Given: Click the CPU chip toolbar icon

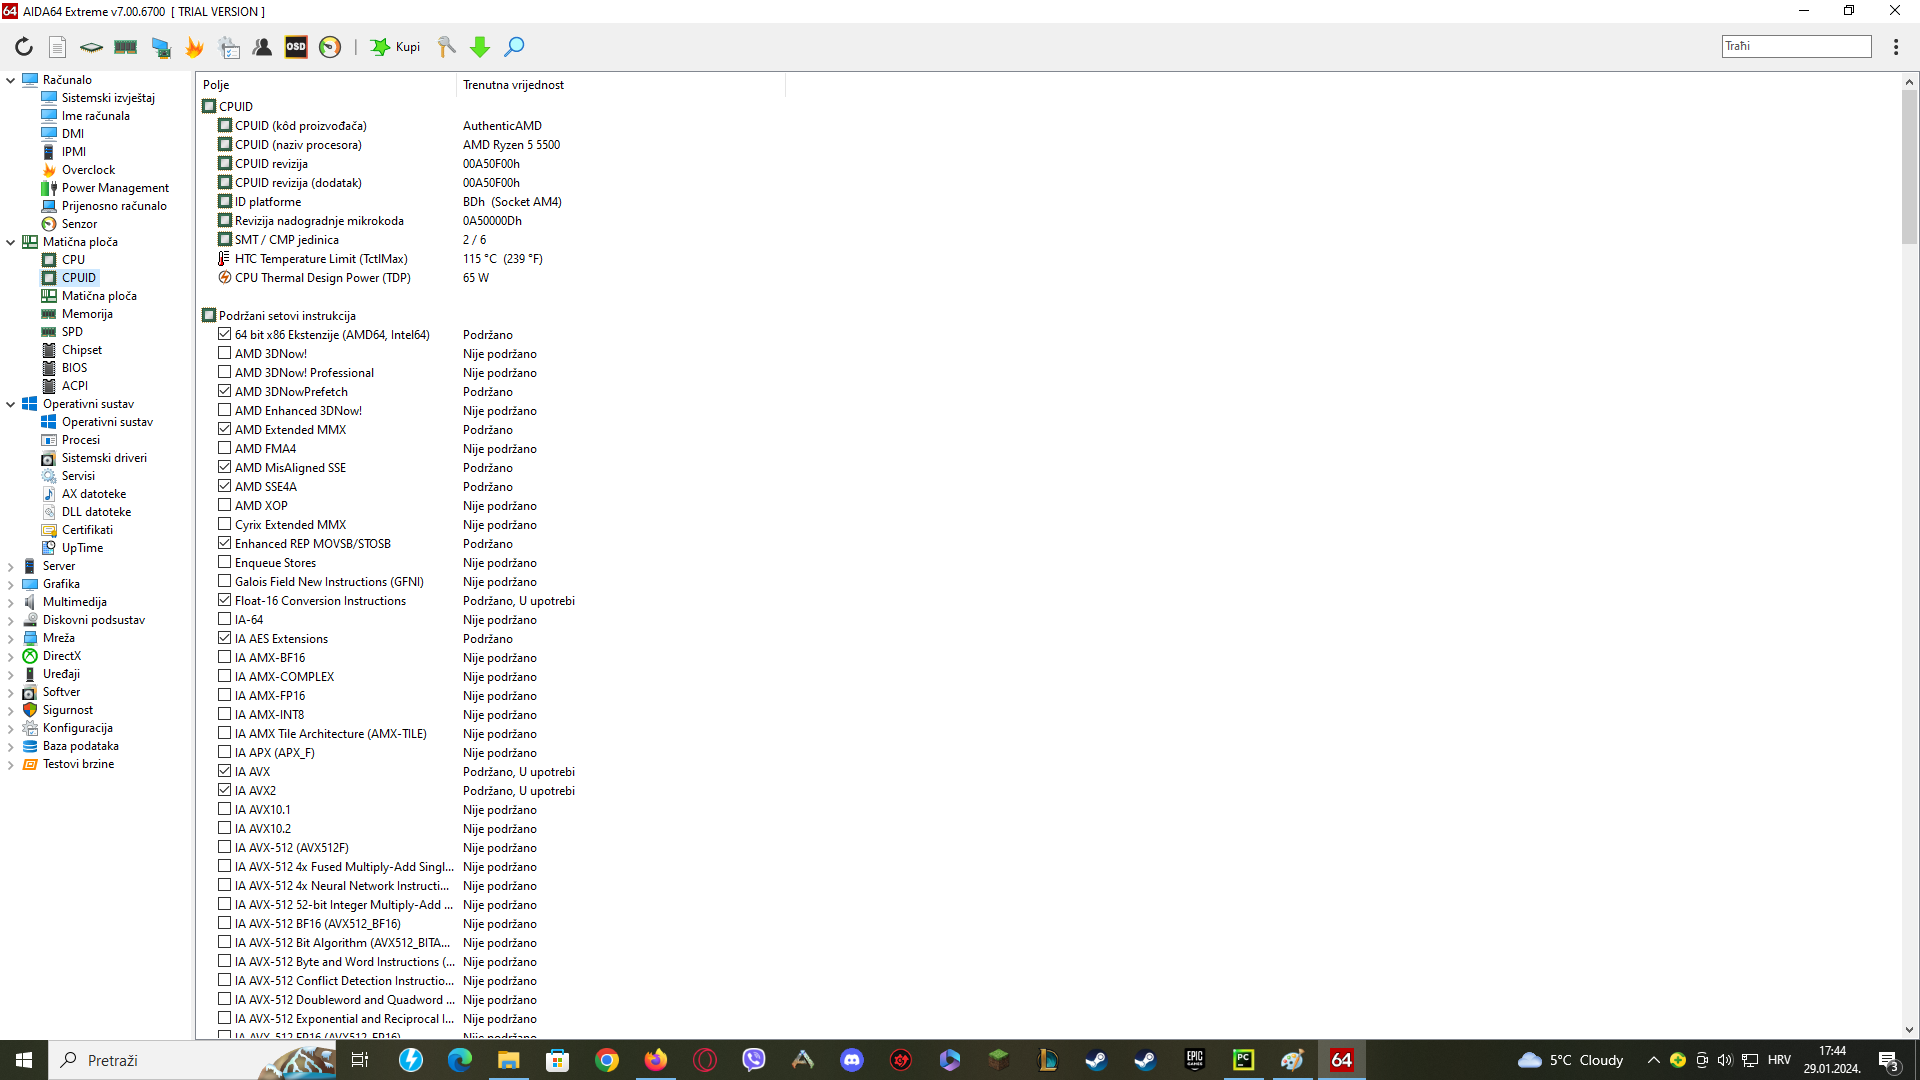Looking at the screenshot, I should point(91,47).
